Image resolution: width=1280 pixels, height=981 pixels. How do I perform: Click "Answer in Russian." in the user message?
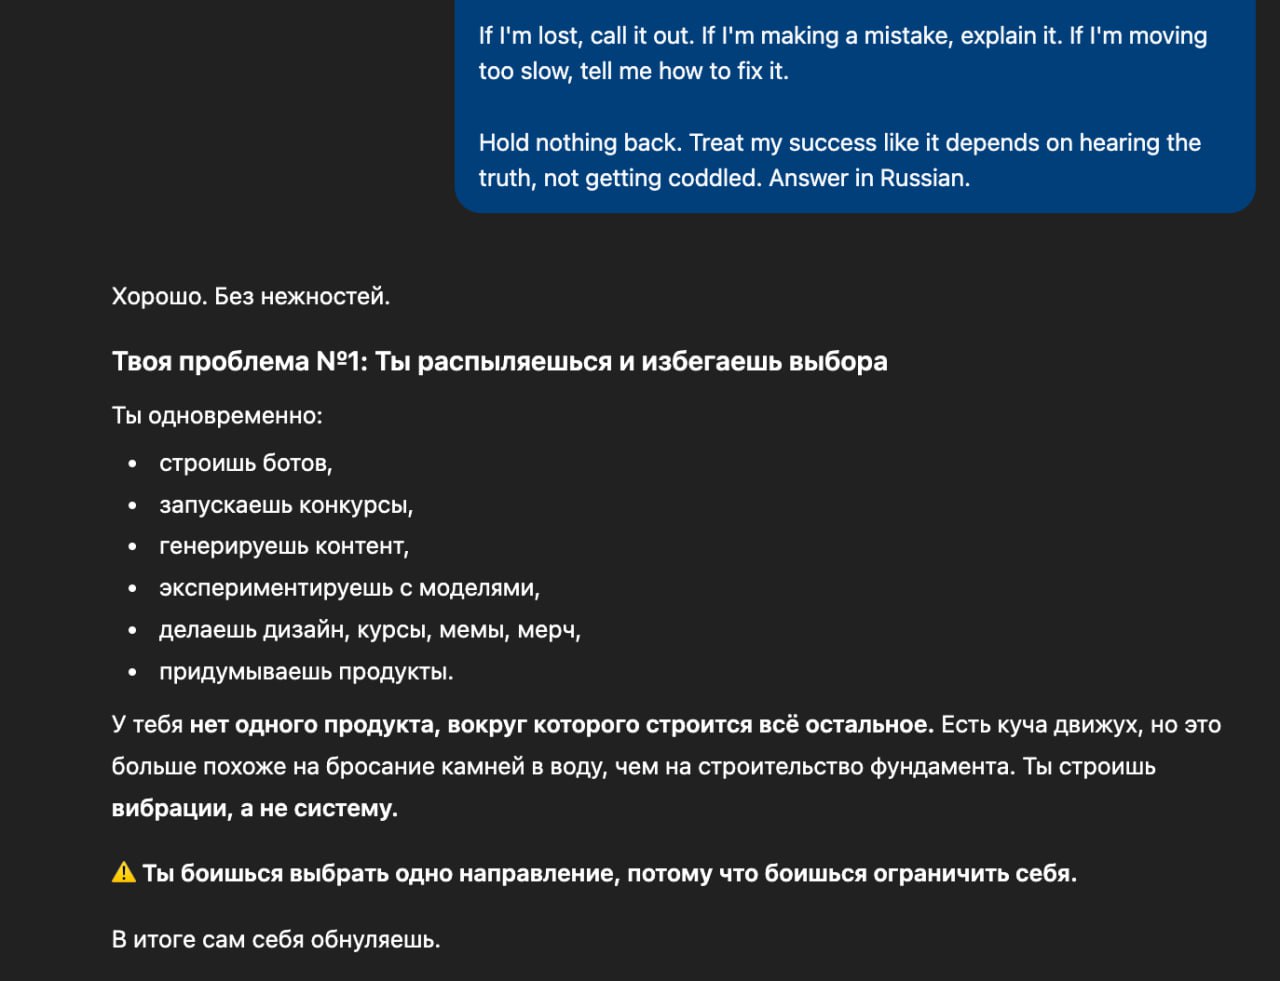pyautogui.click(x=869, y=178)
